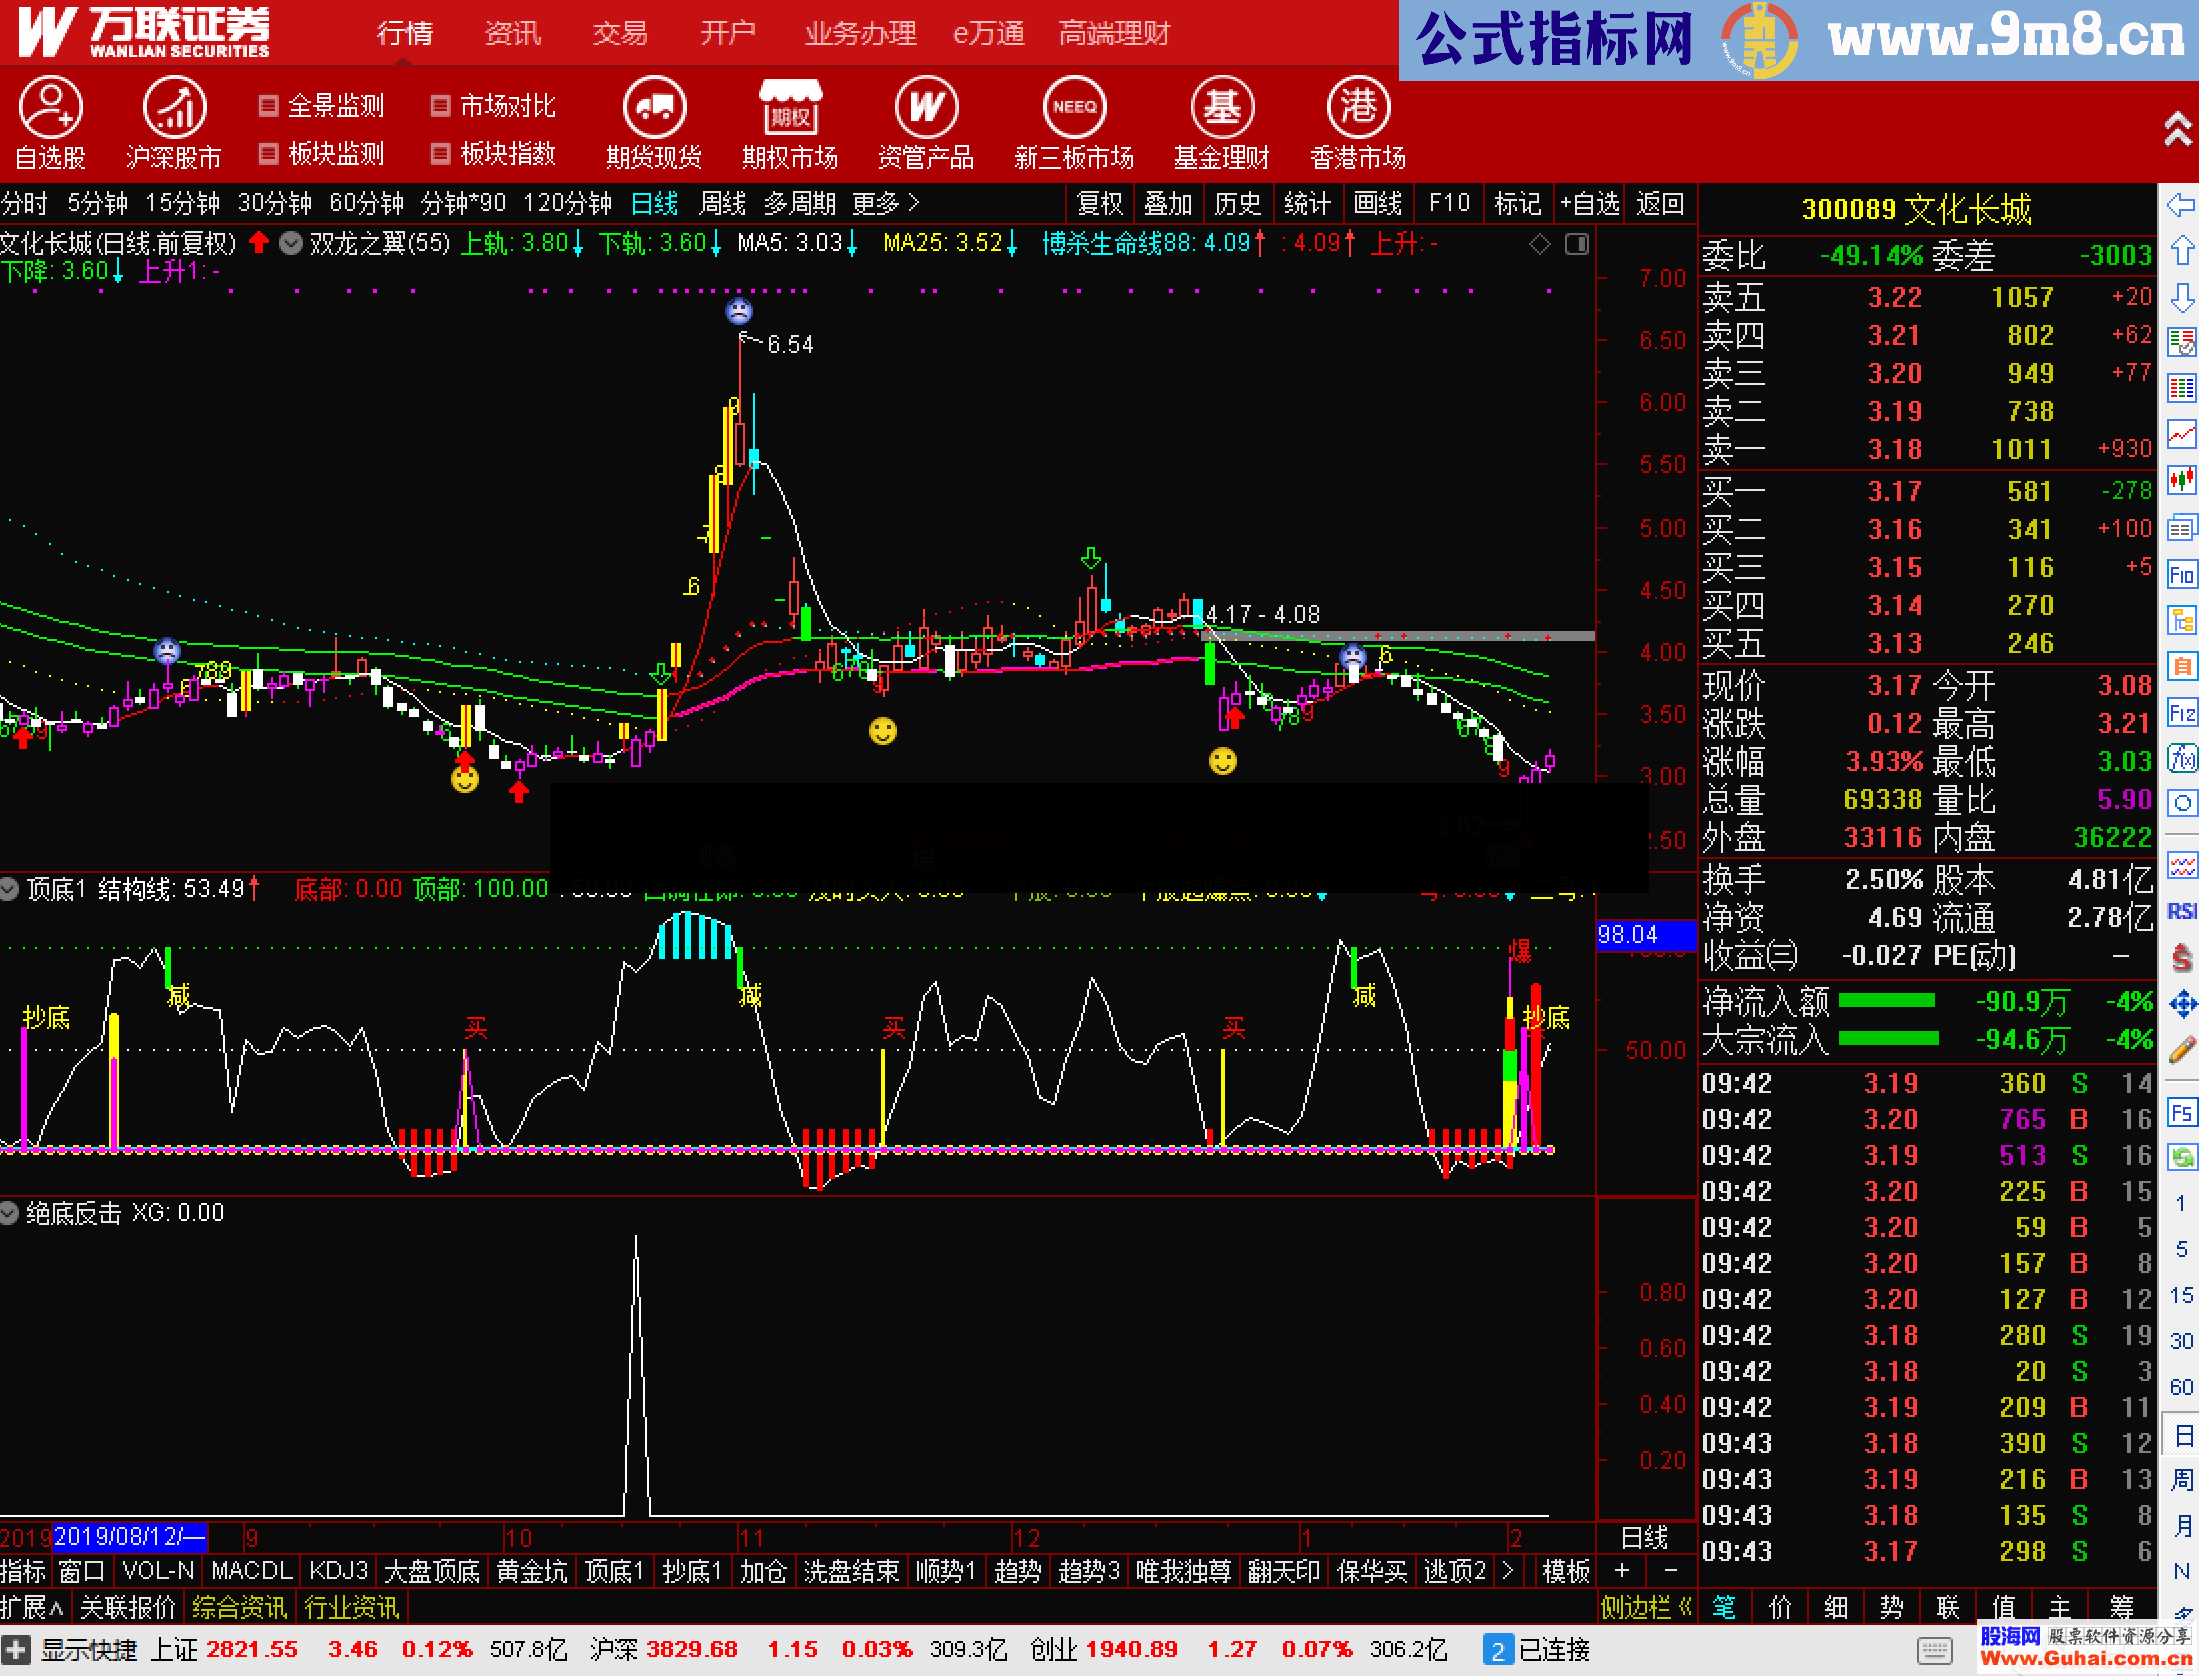Click the candlestick chart icon in right sidebar
The height and width of the screenshot is (1676, 2199).
(2181, 481)
